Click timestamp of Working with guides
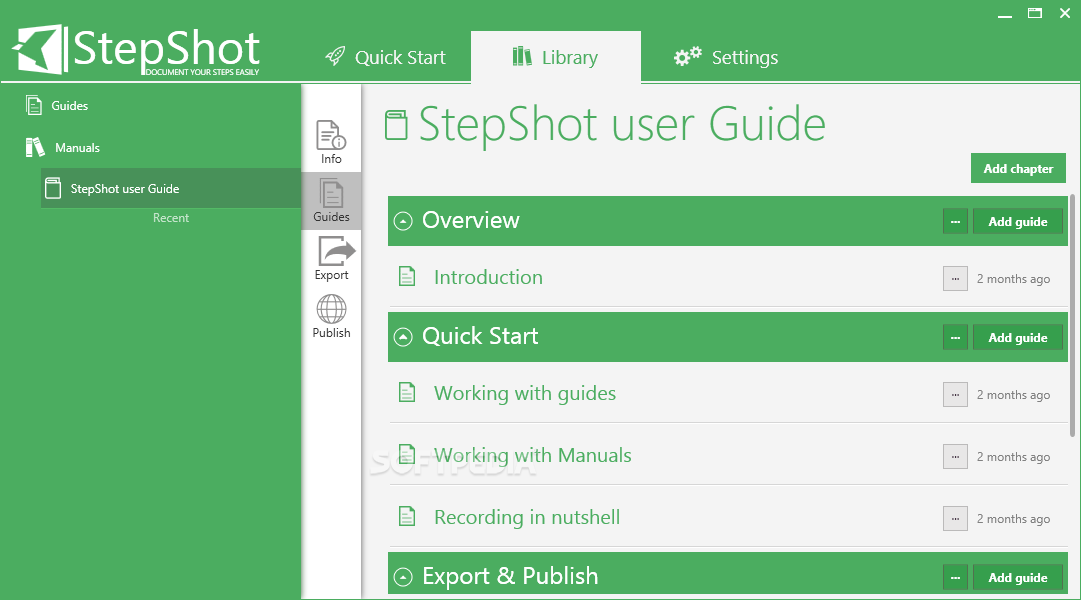This screenshot has height=600, width=1081. point(1013,394)
